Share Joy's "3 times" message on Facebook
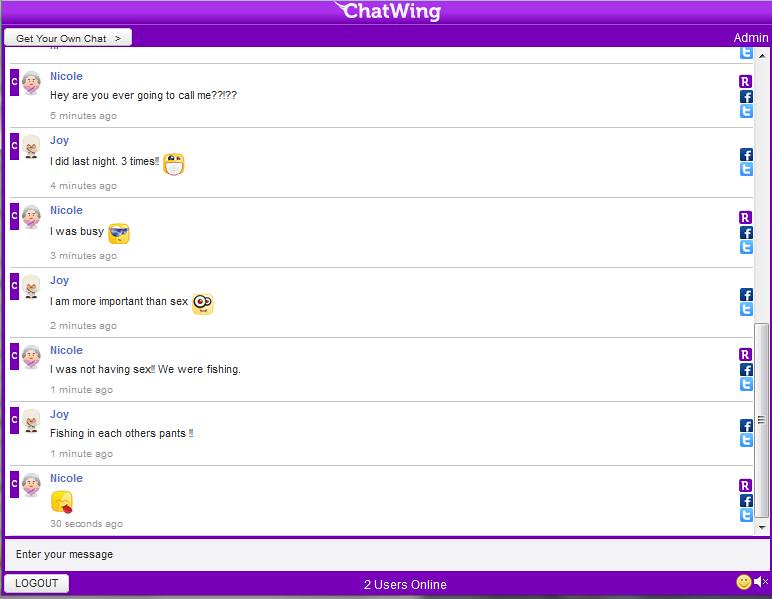Image resolution: width=772 pixels, height=599 pixels. click(x=746, y=155)
